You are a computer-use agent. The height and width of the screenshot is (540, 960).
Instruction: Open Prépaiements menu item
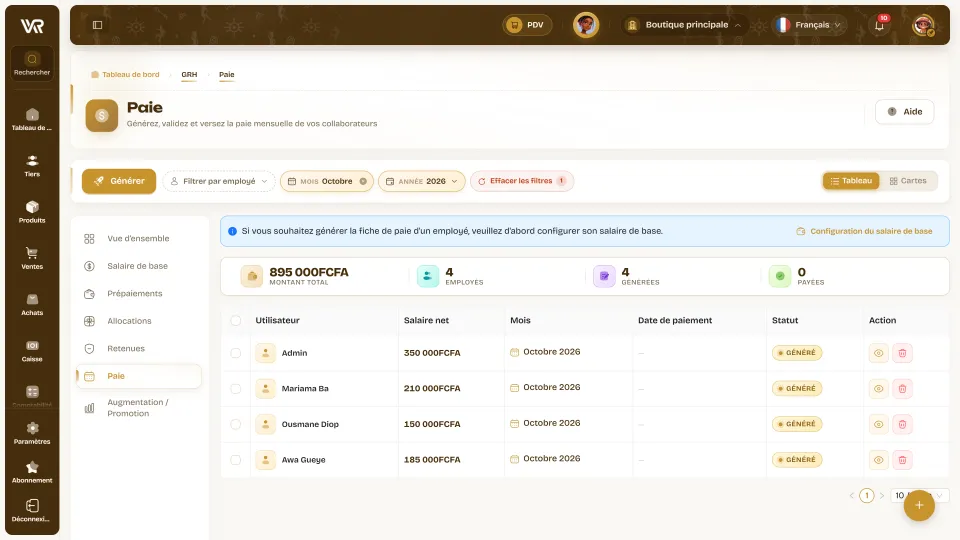(x=138, y=293)
